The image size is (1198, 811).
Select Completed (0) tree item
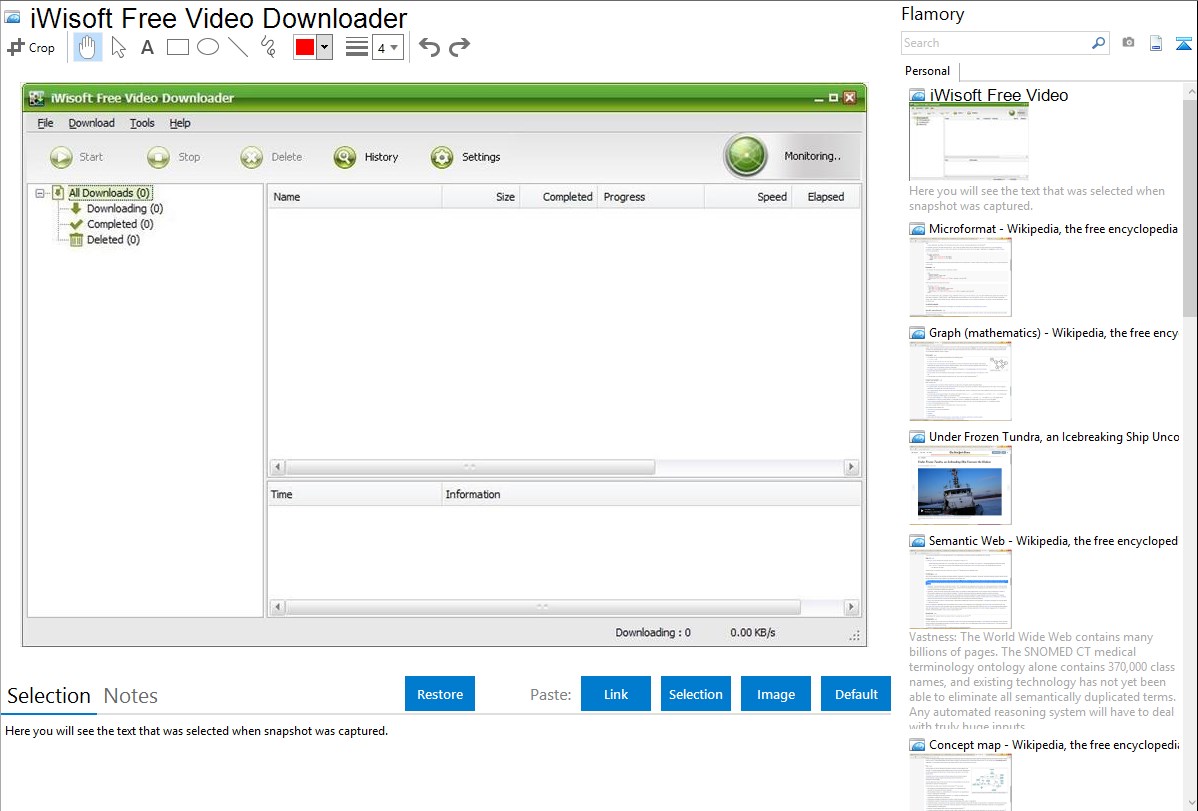[x=120, y=224]
